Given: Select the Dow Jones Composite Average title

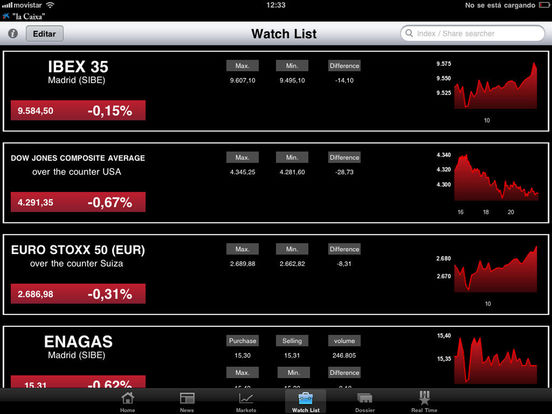Looking at the screenshot, I should 78,158.
